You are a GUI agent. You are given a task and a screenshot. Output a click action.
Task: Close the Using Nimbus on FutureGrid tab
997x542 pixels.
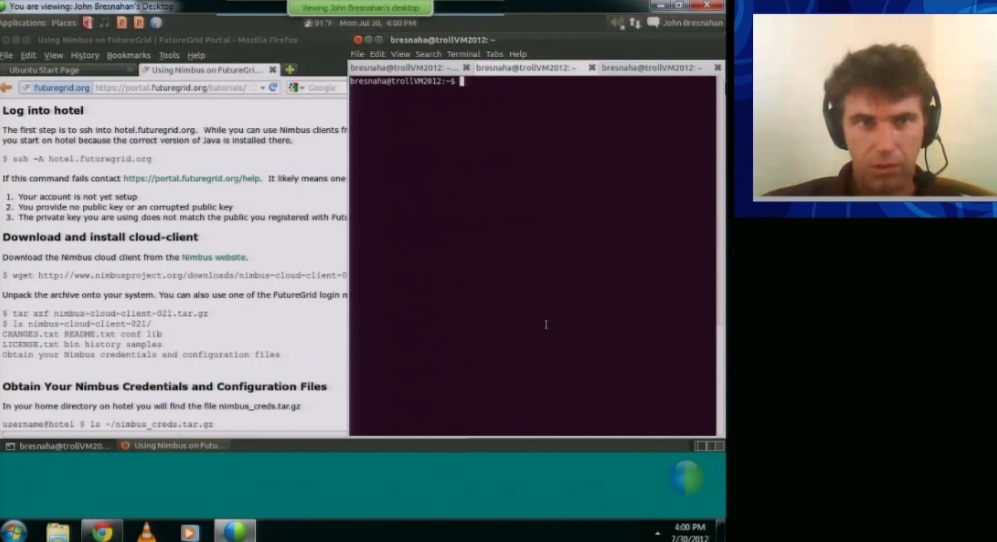(273, 69)
